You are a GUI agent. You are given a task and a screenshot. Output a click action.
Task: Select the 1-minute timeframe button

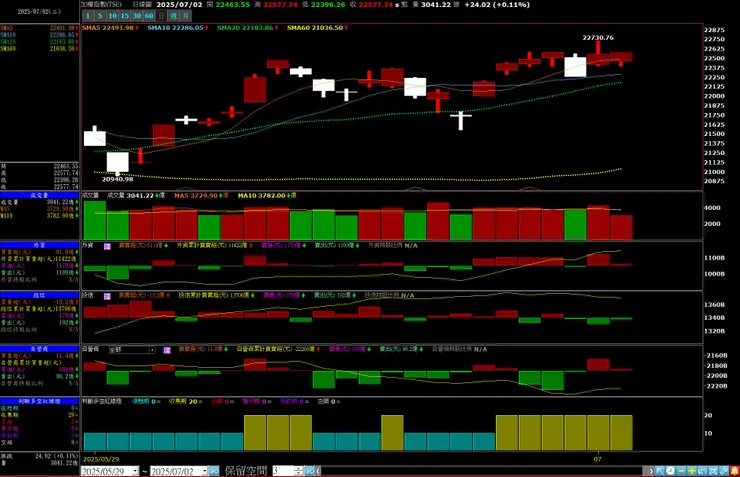[x=88, y=16]
